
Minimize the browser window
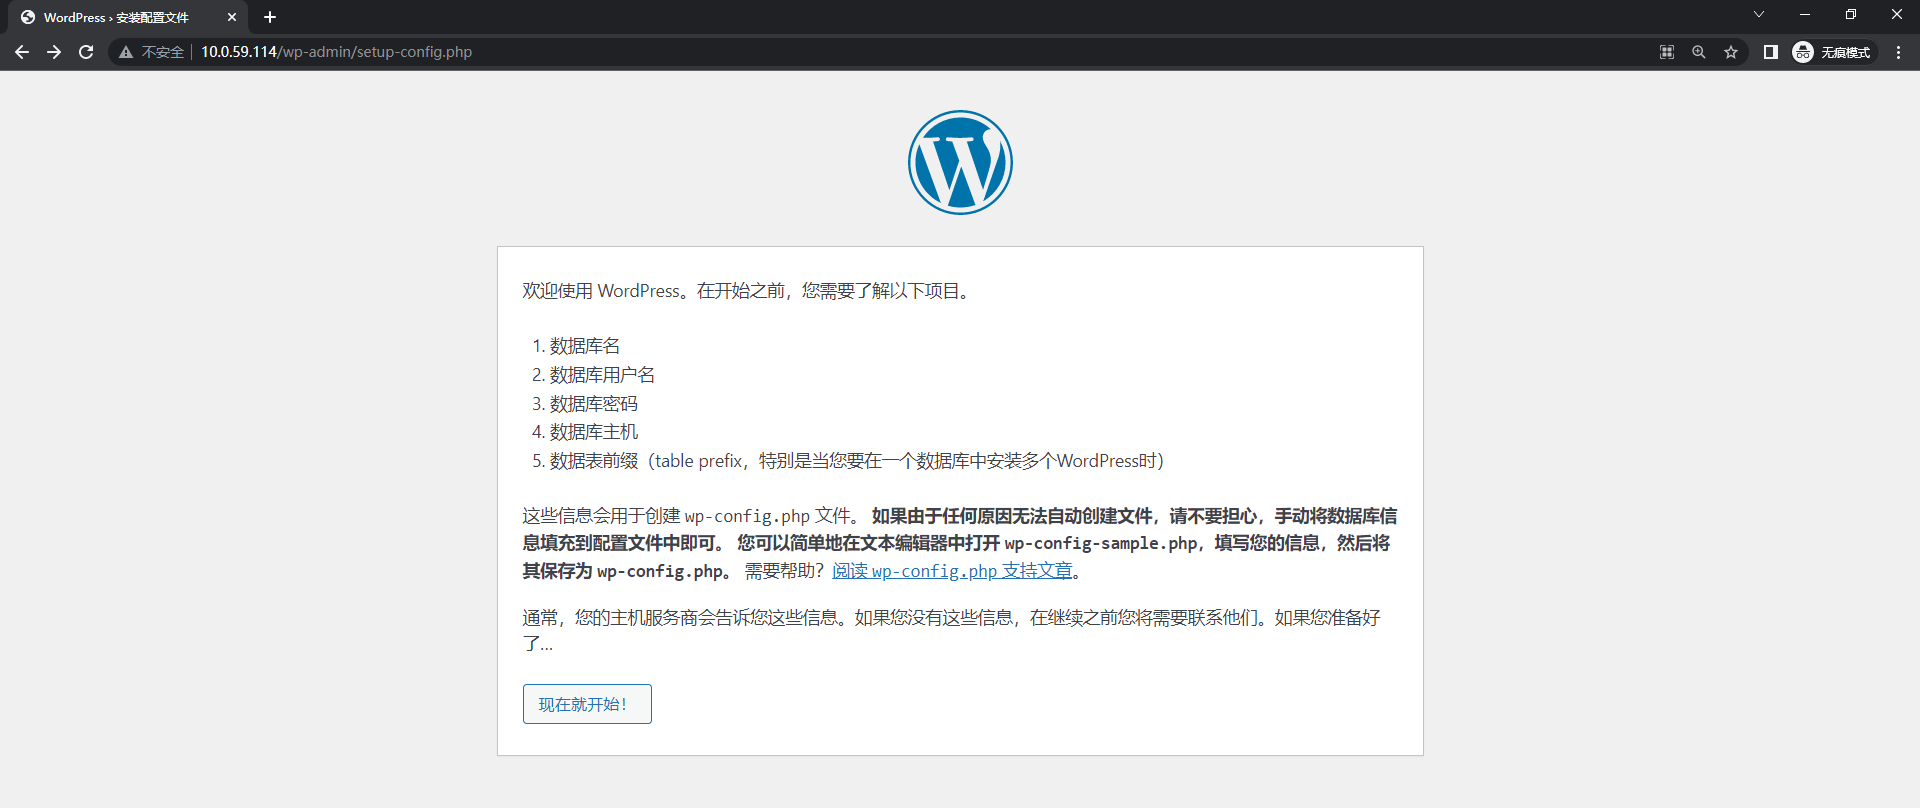(1805, 14)
